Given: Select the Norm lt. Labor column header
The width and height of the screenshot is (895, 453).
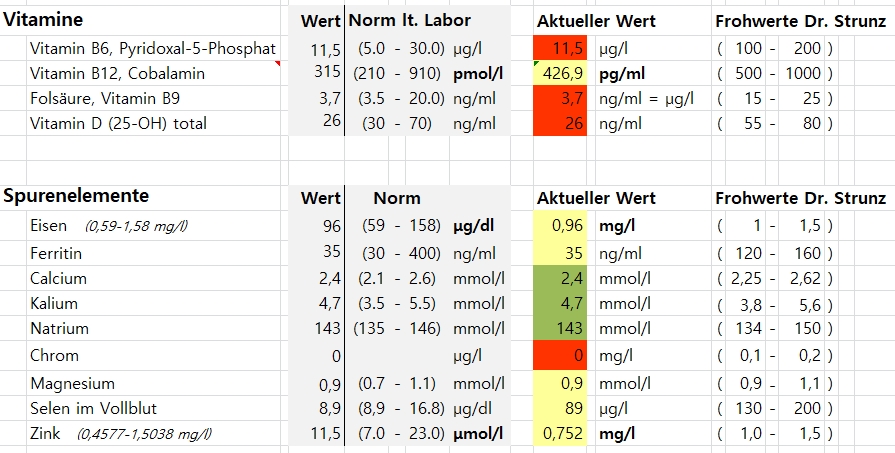Looking at the screenshot, I should 409,20.
